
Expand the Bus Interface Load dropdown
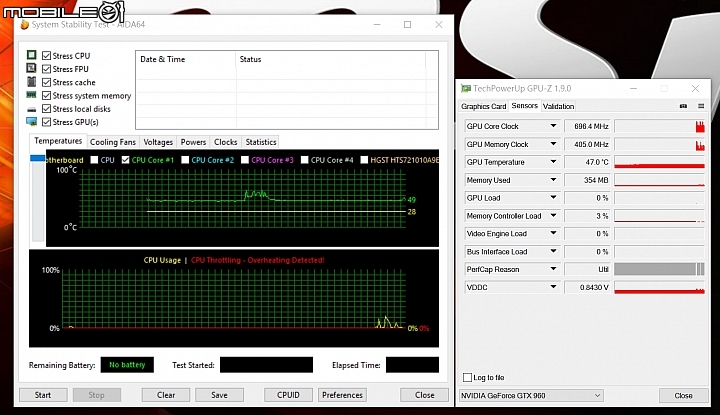tap(553, 251)
